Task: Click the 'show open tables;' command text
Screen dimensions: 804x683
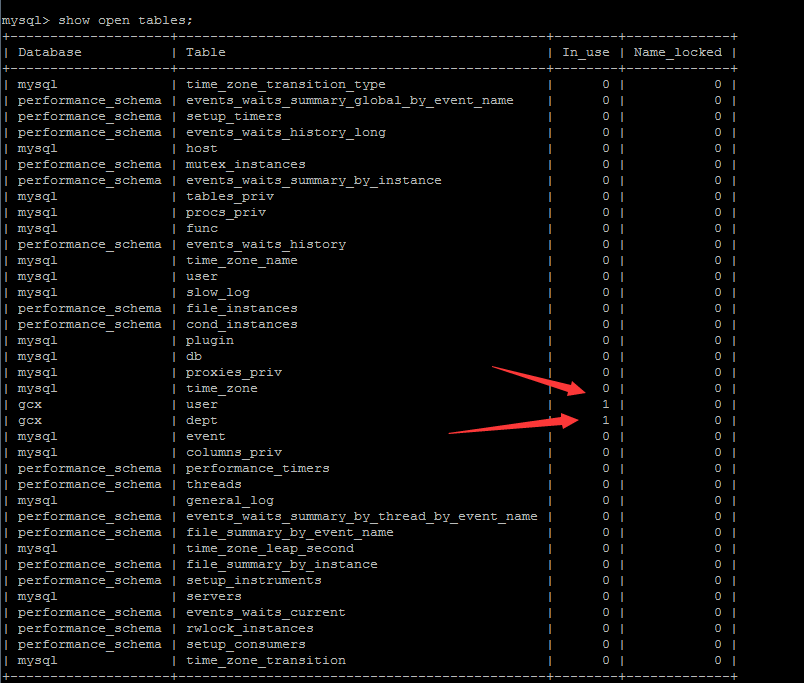Action: tap(125, 21)
